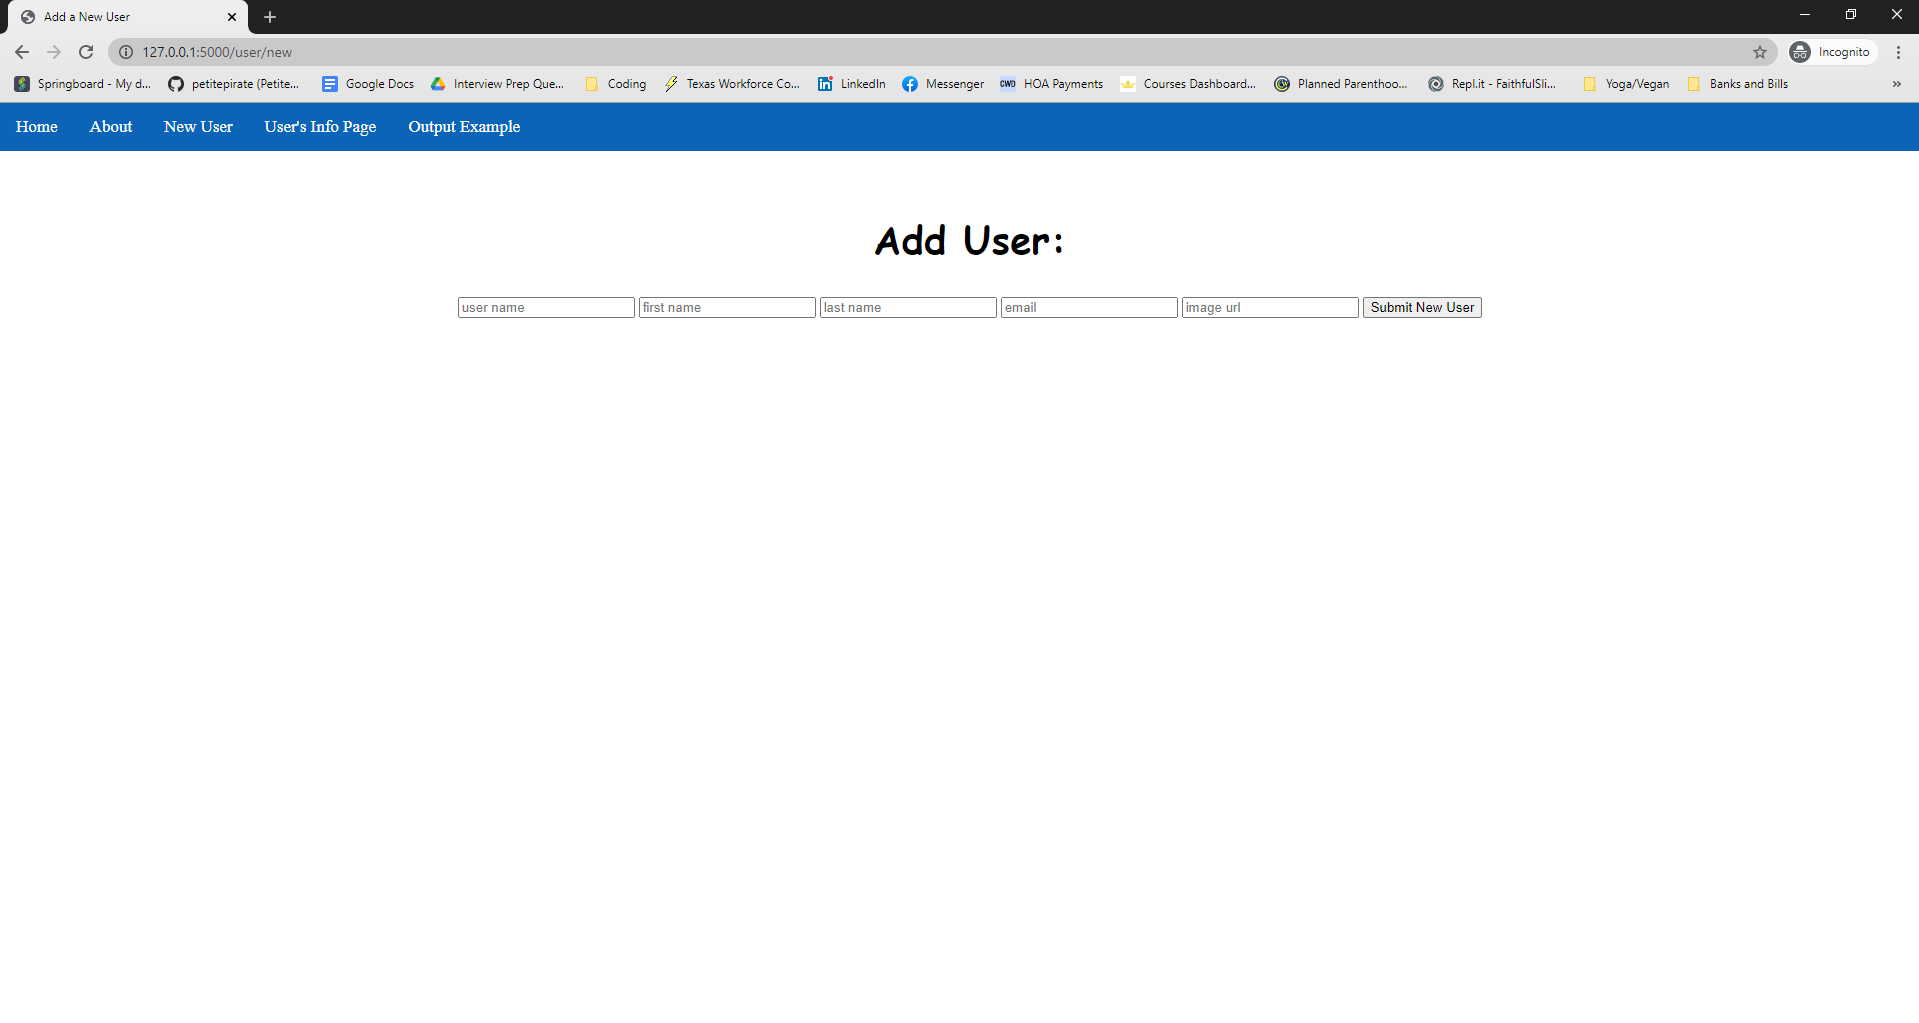Close the Add a New User tab
The width and height of the screenshot is (1919, 1023).
click(232, 17)
